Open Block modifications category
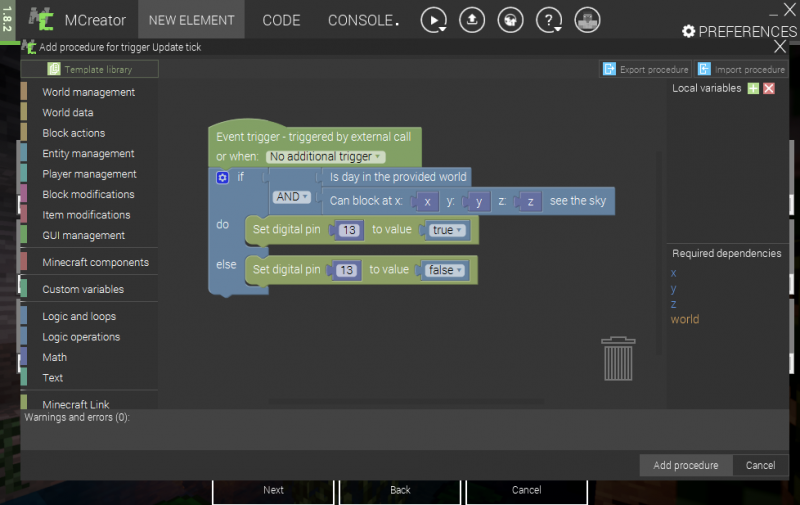800x505 pixels. 88,194
